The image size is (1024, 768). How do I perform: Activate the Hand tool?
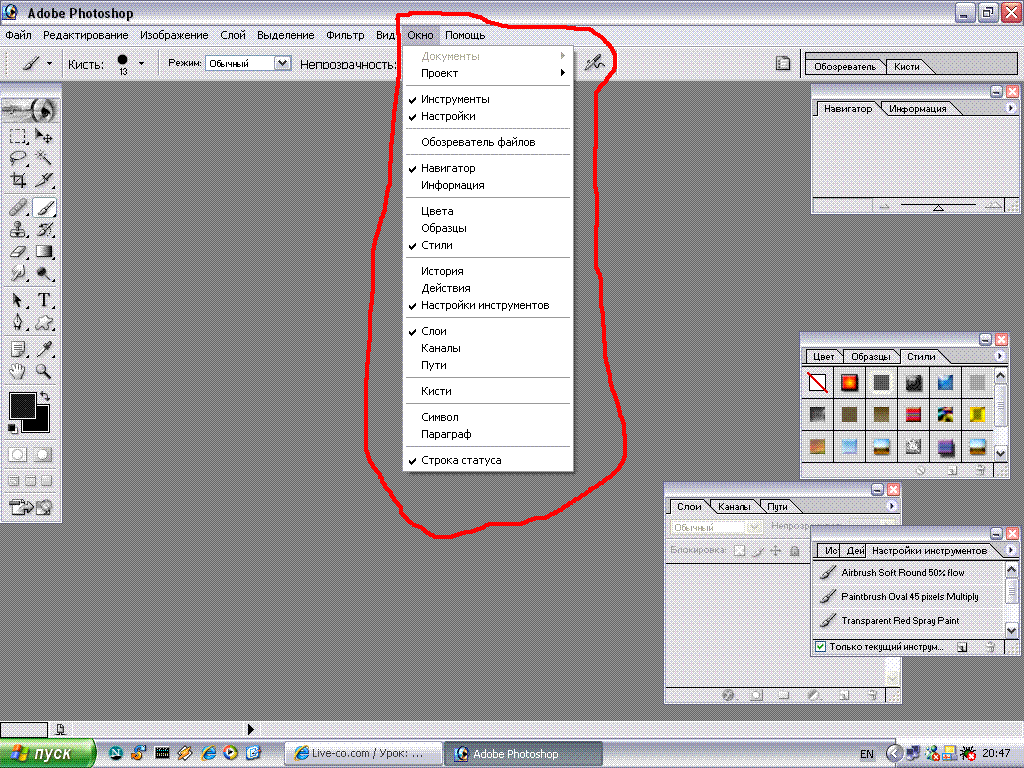(18, 371)
